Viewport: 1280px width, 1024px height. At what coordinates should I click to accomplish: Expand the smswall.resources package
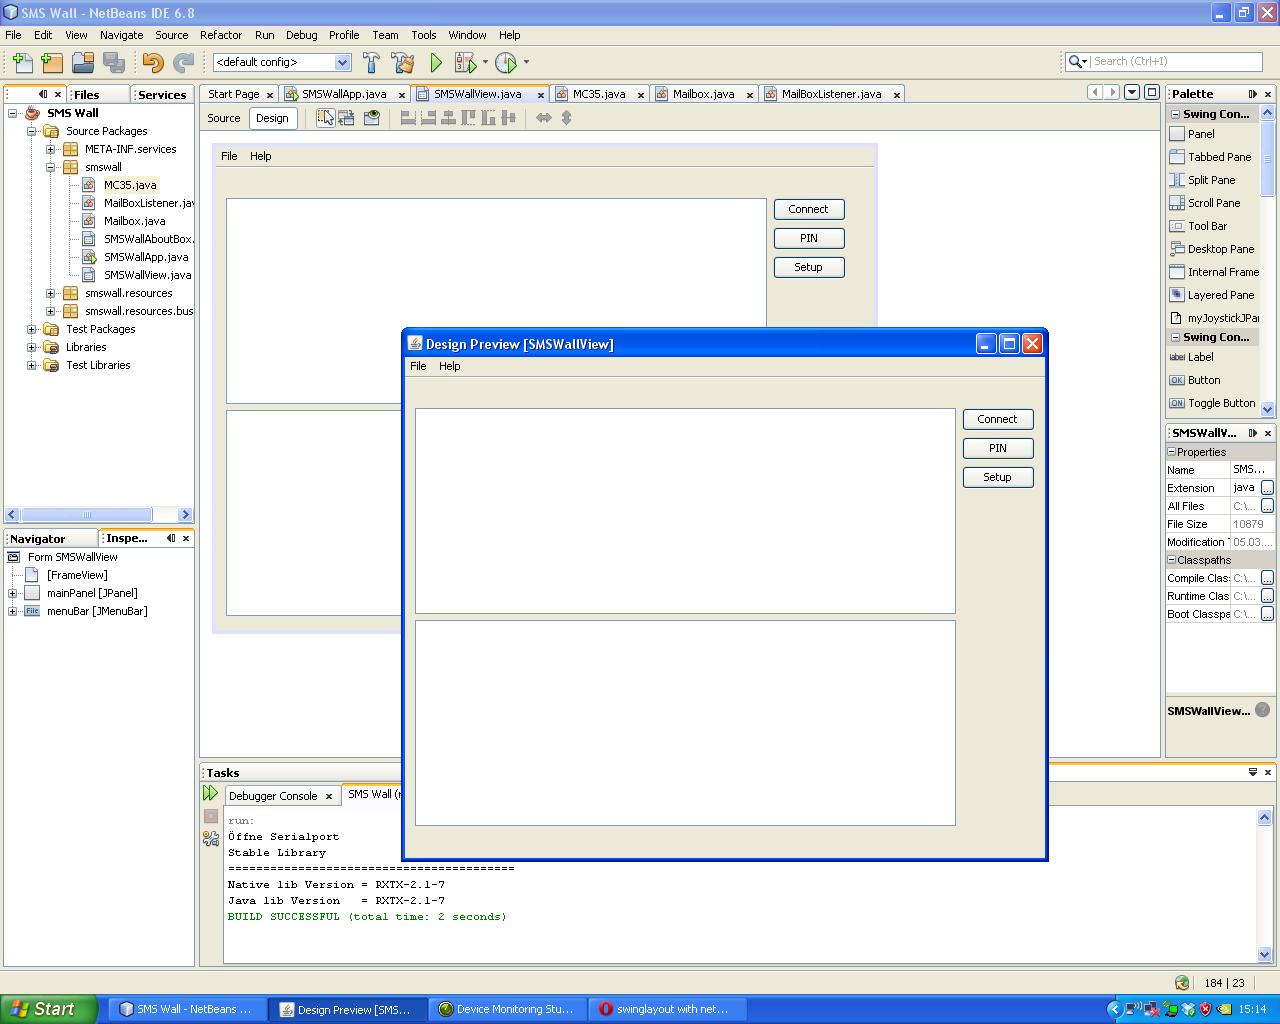tap(51, 293)
